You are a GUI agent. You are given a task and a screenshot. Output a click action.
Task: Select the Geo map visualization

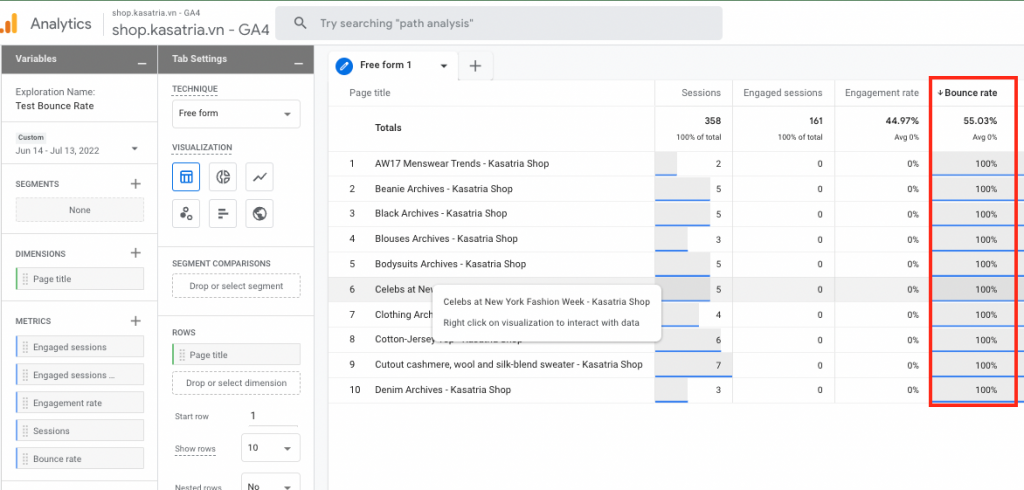pos(259,213)
